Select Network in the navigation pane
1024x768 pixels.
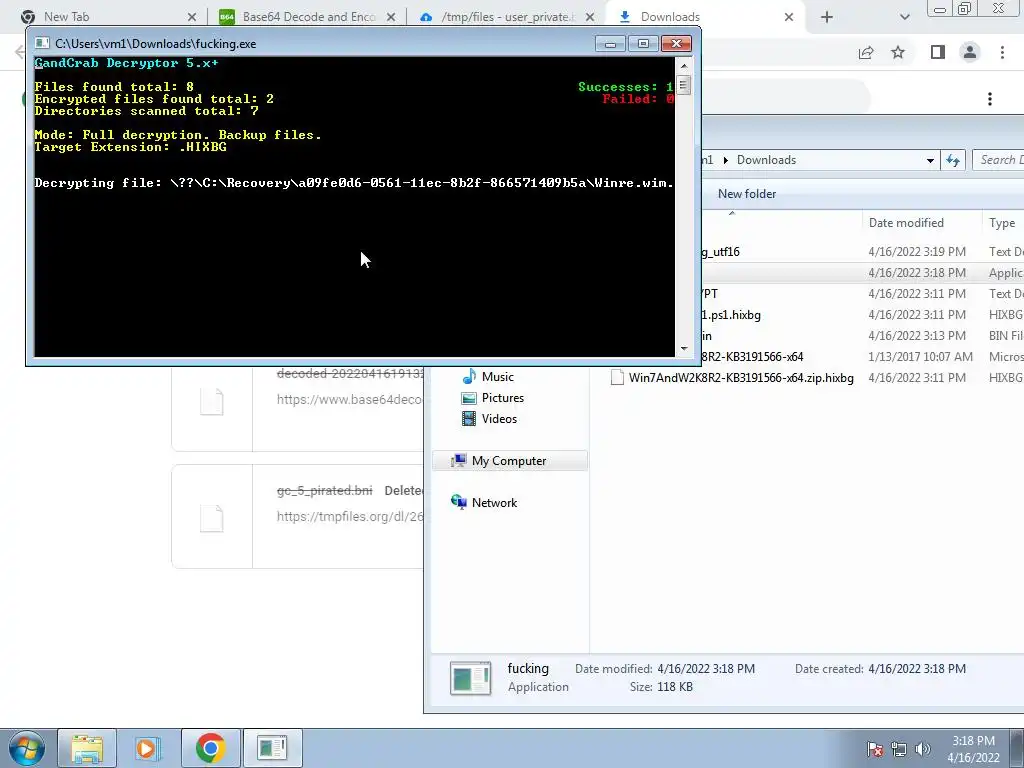pyautogui.click(x=494, y=503)
